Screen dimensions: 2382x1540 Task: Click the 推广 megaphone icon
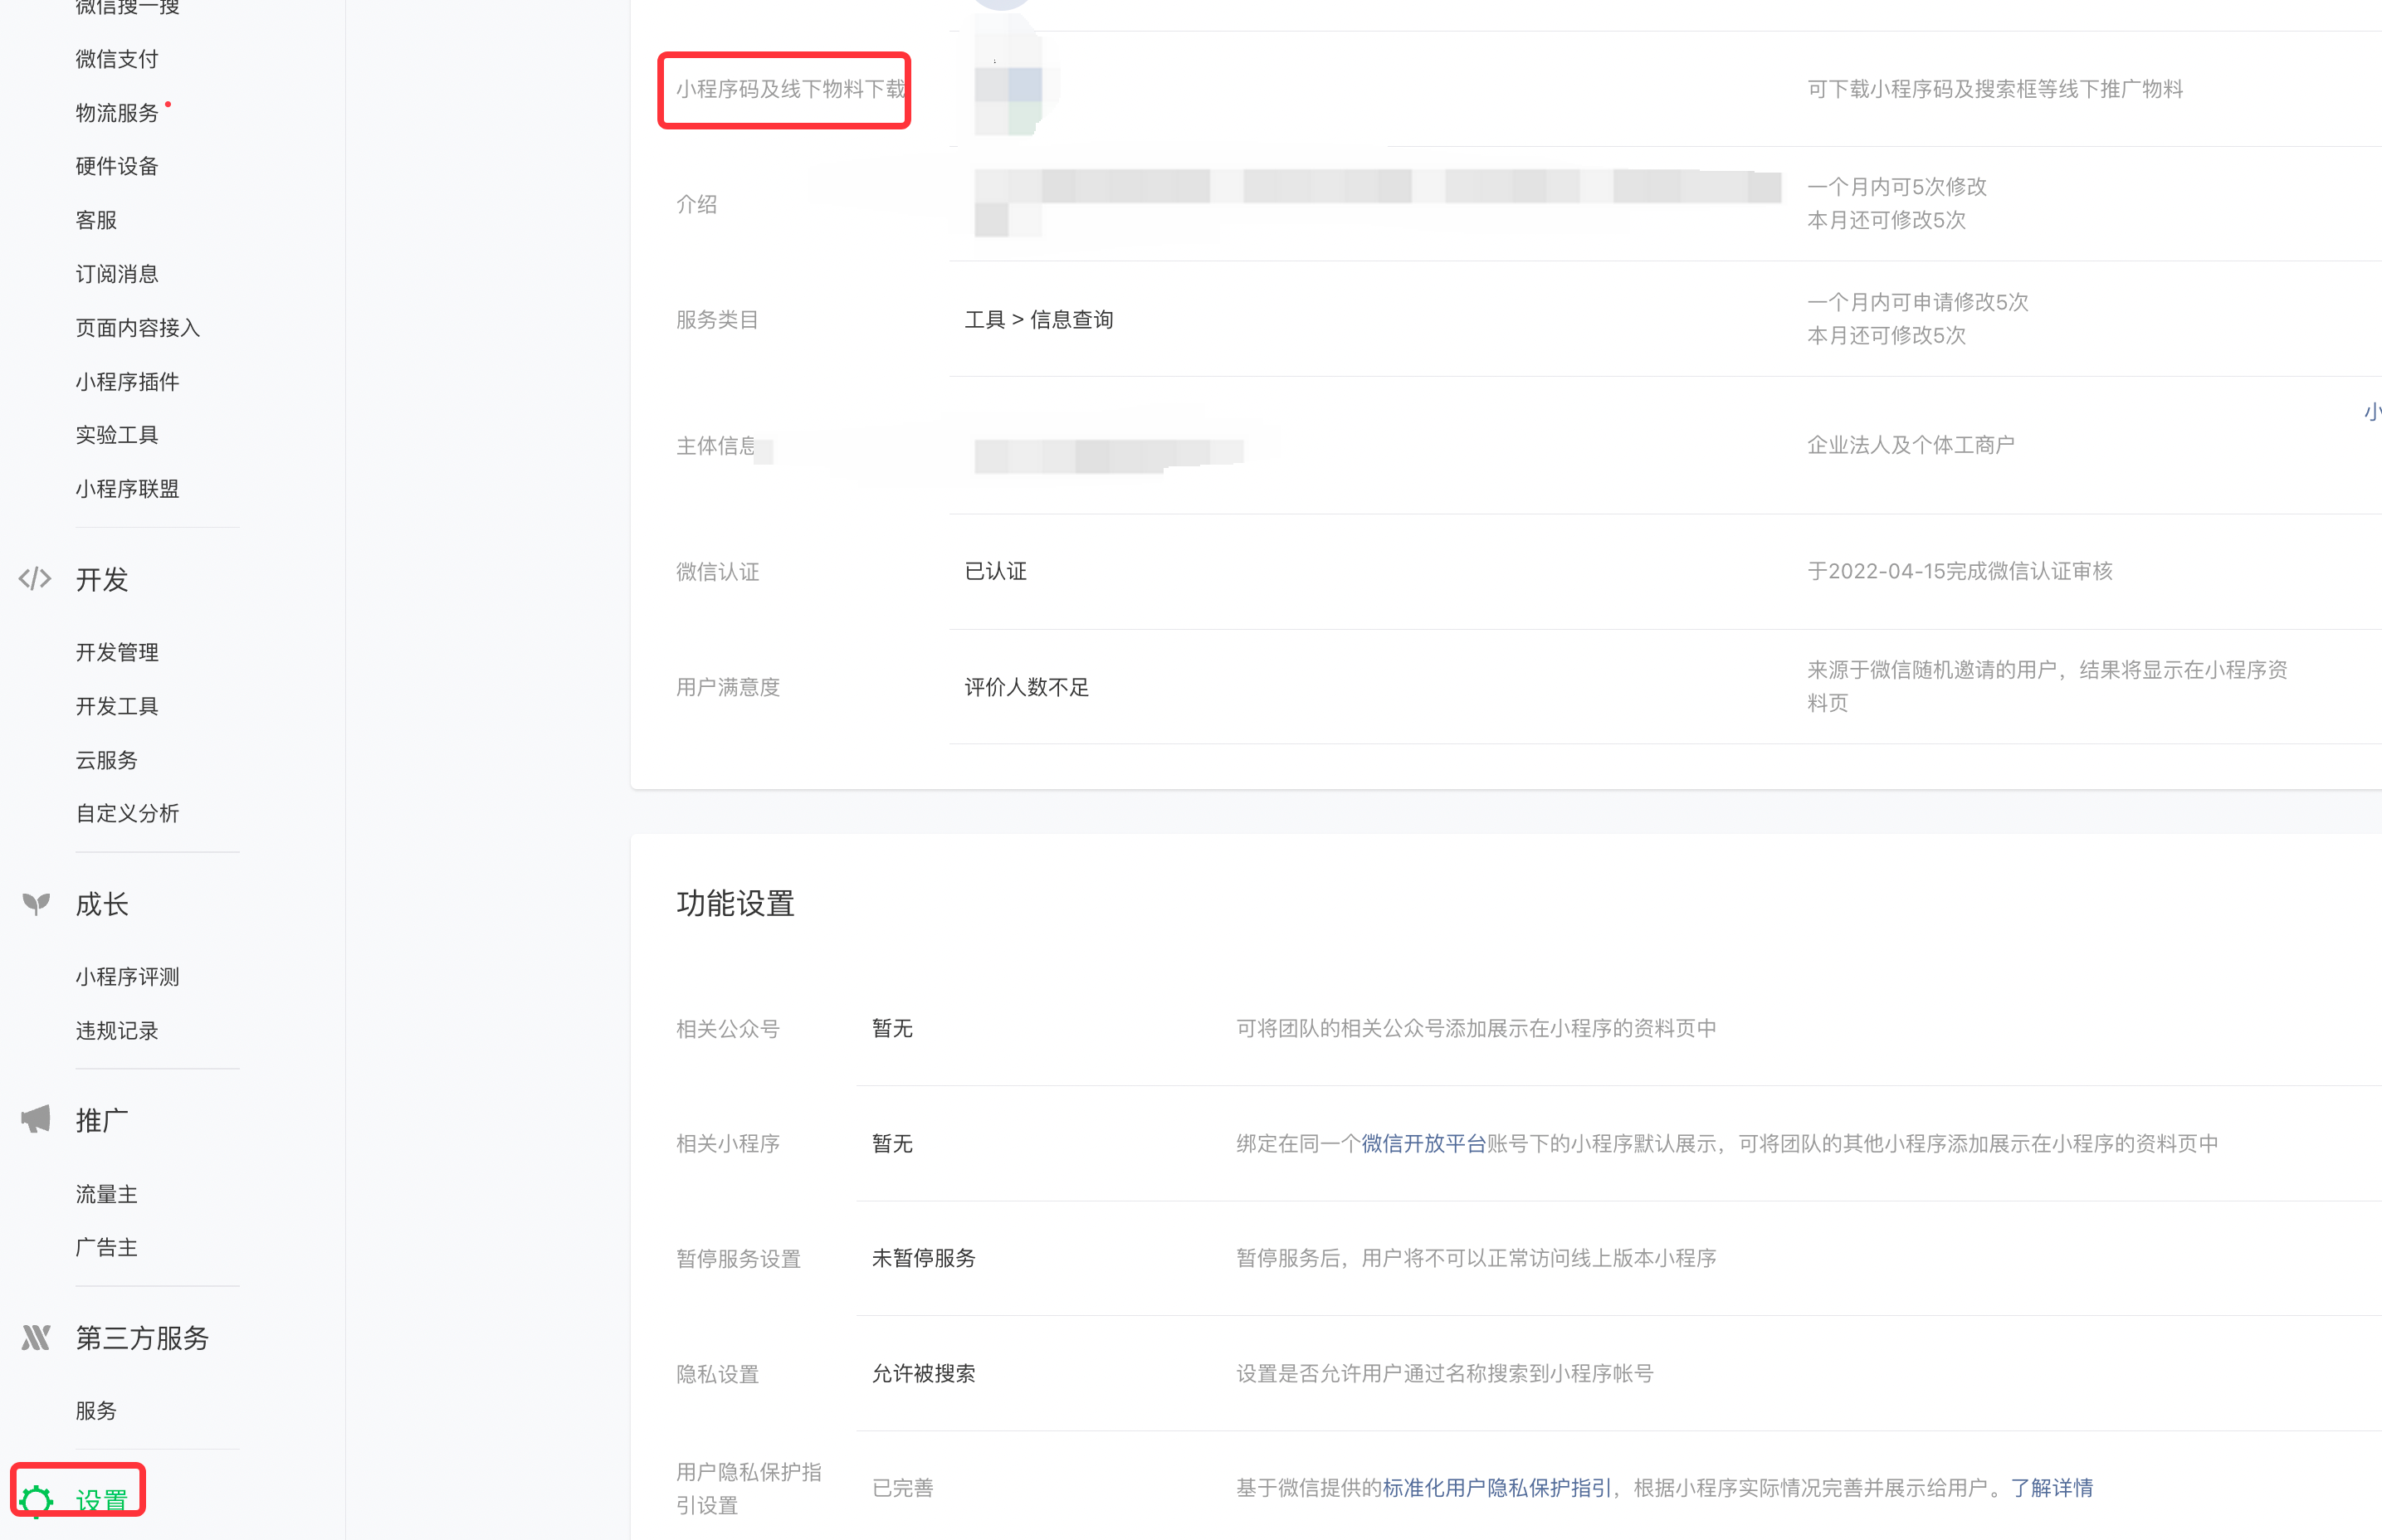pyautogui.click(x=36, y=1119)
